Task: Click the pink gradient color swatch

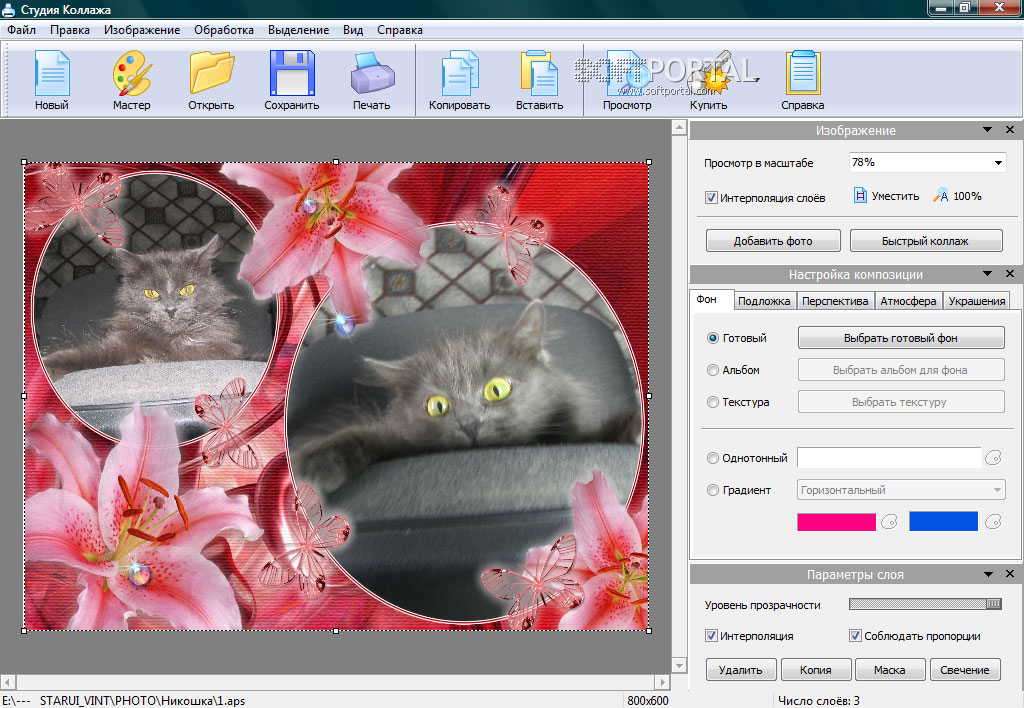Action: click(x=836, y=522)
